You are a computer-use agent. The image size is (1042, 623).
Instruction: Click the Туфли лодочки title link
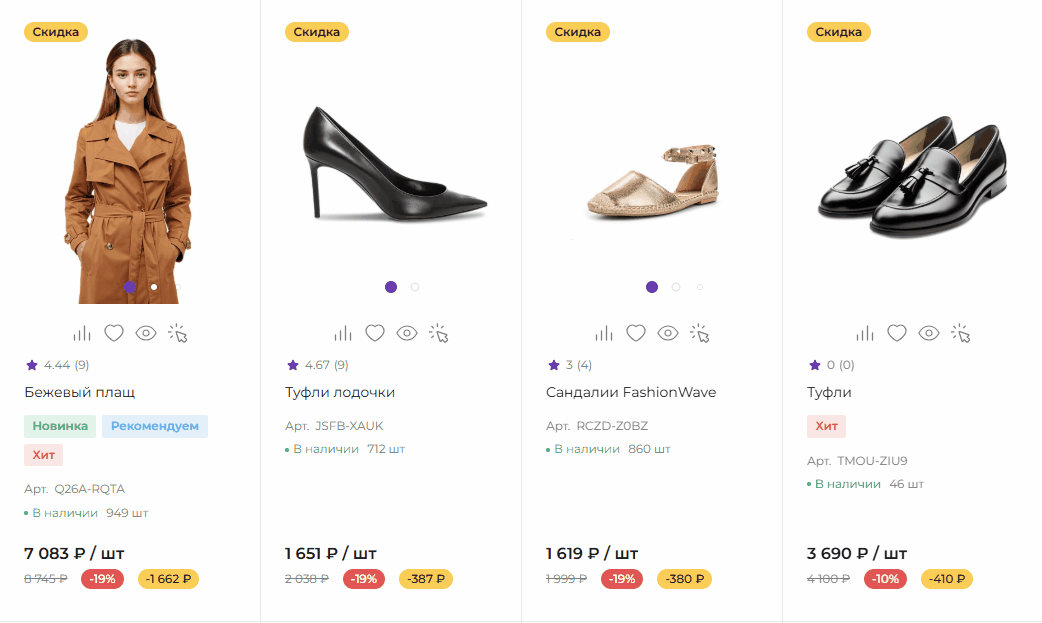pyautogui.click(x=340, y=392)
